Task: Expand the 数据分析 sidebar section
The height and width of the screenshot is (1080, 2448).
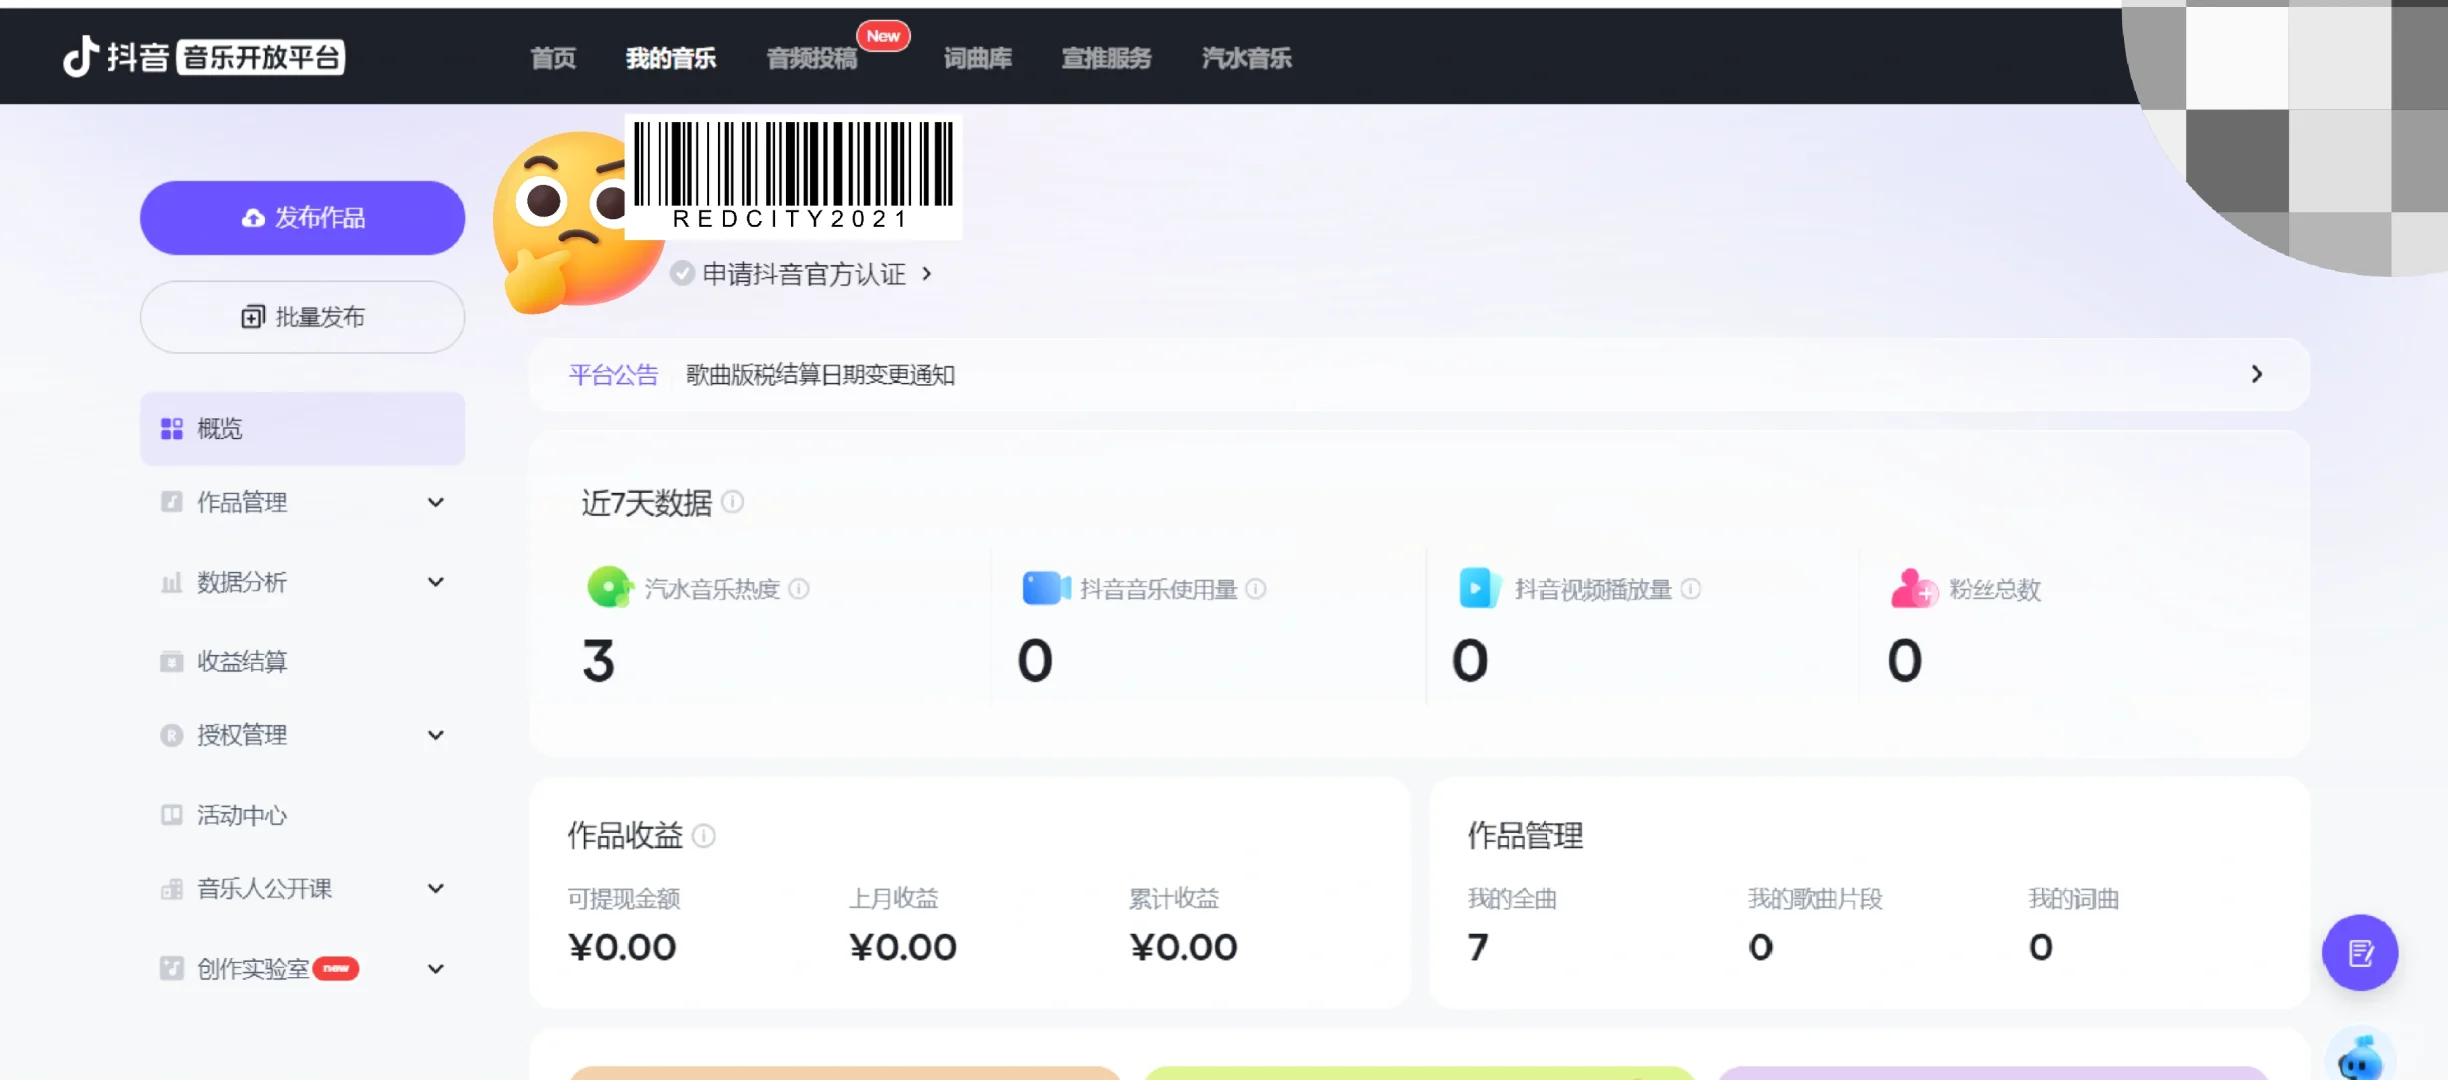Action: [435, 581]
